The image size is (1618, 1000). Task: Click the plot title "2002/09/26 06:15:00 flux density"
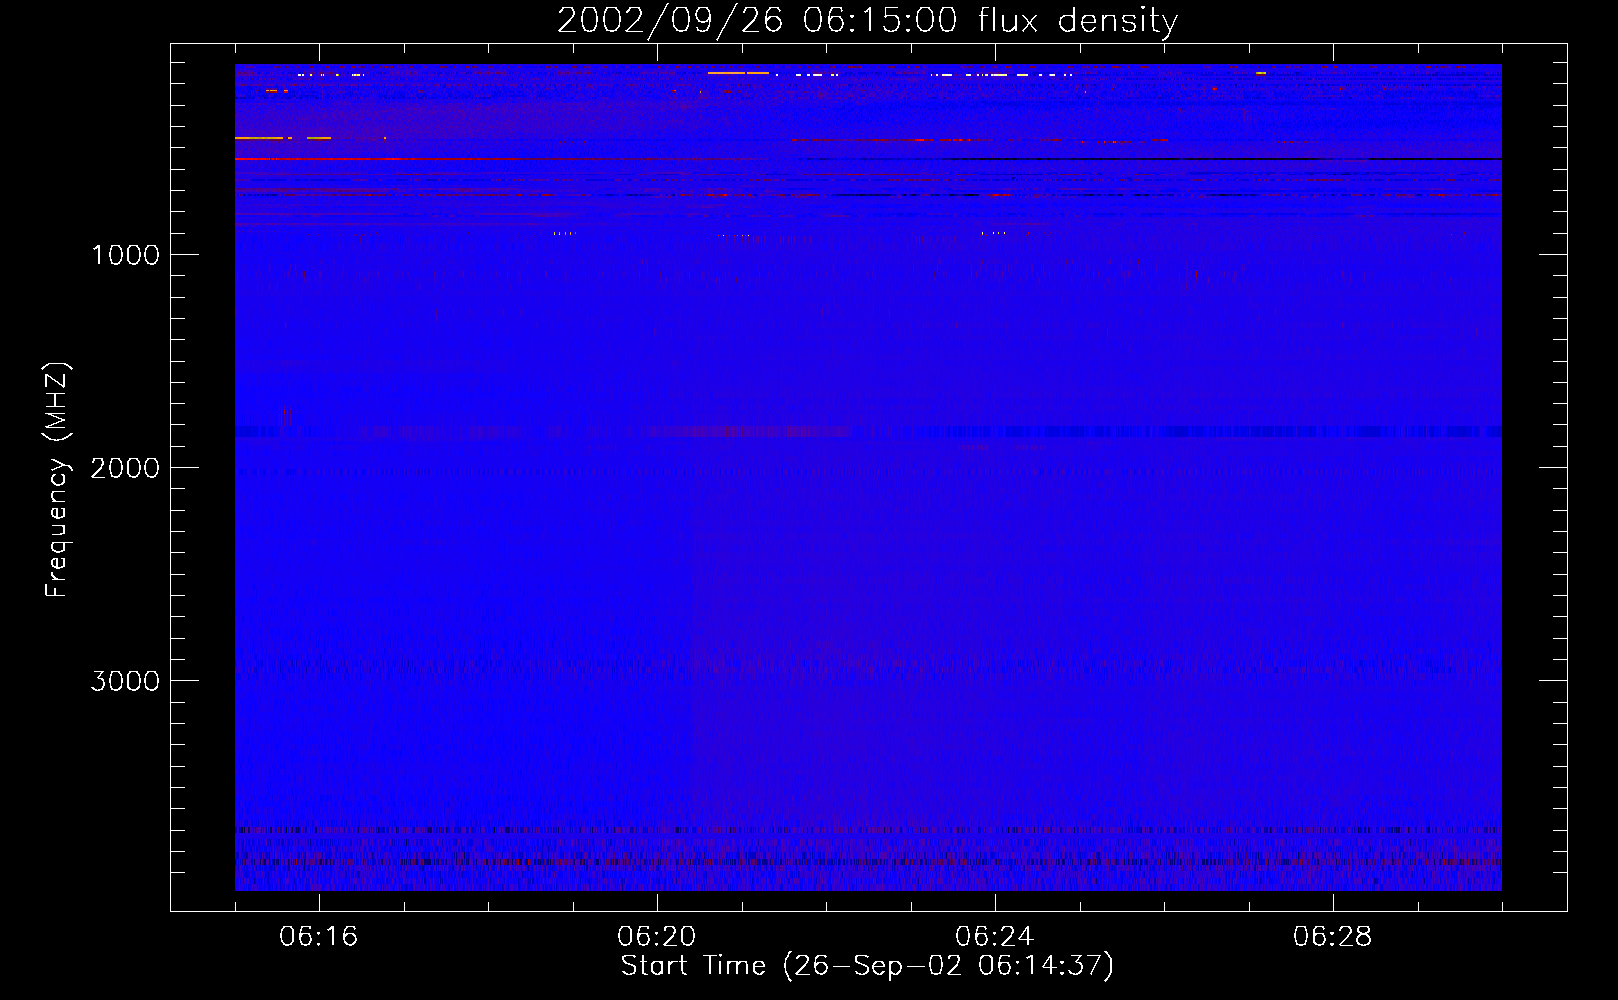point(867,21)
